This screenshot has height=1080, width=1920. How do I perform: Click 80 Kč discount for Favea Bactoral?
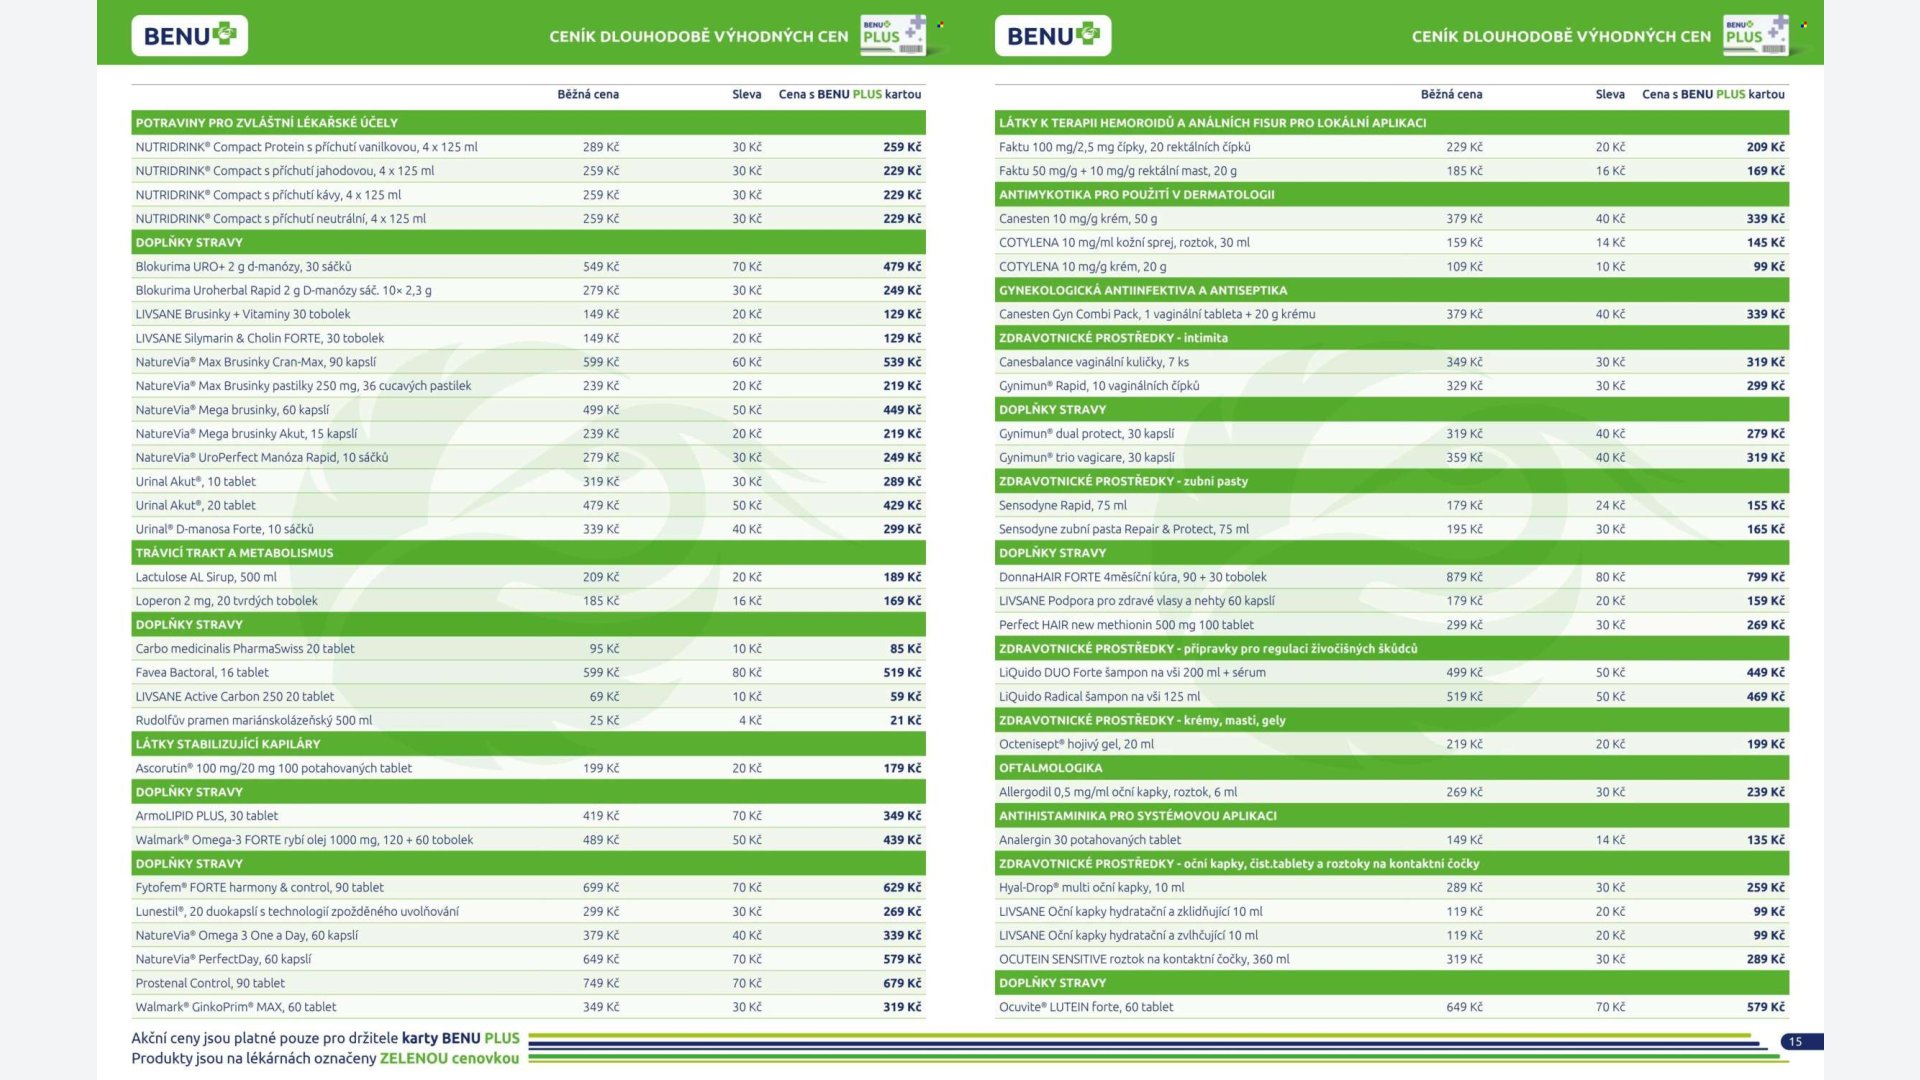click(x=746, y=673)
